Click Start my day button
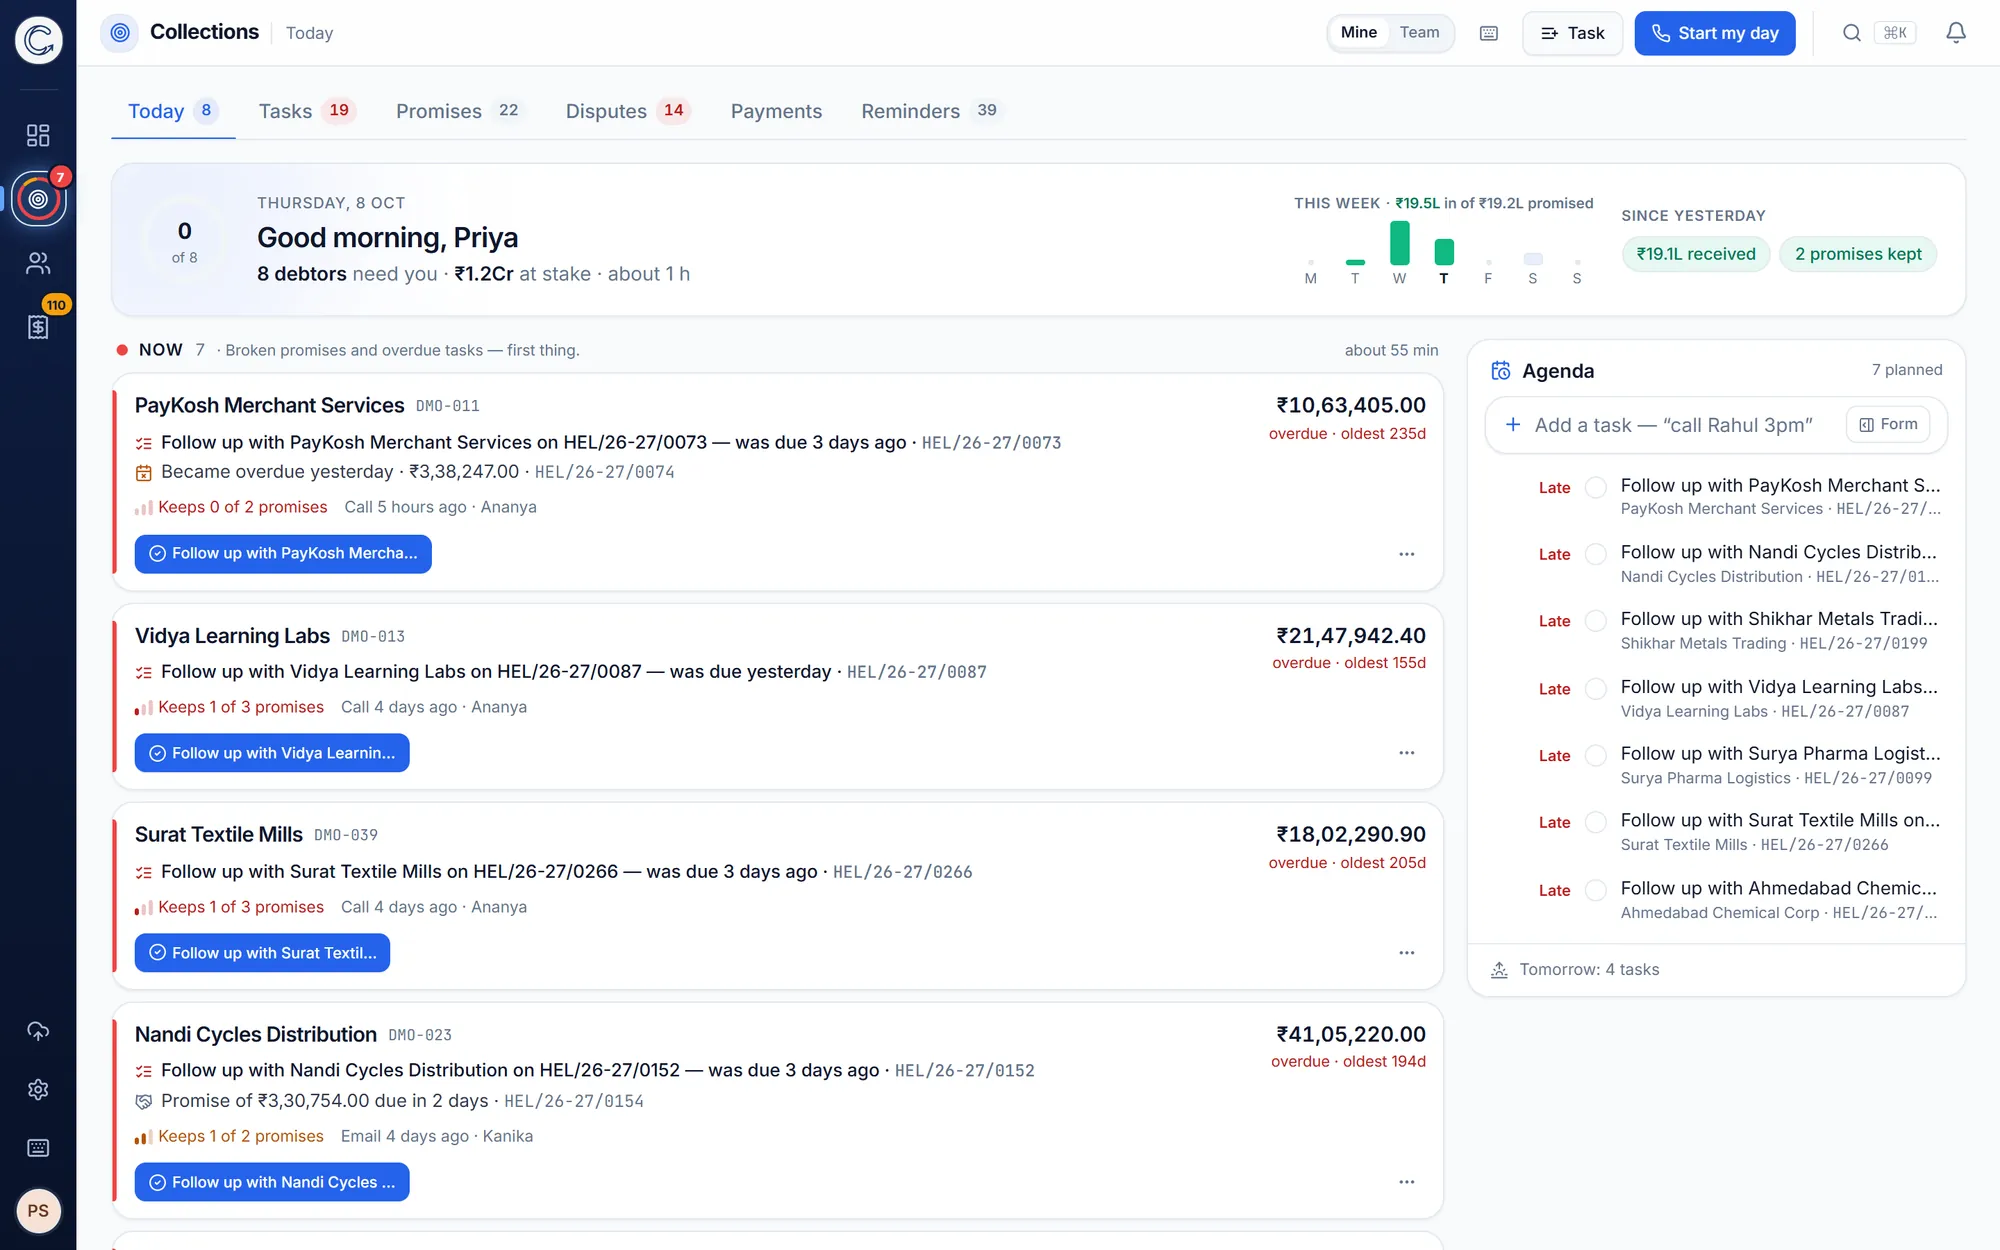The height and width of the screenshot is (1250, 2000). 1715,33
